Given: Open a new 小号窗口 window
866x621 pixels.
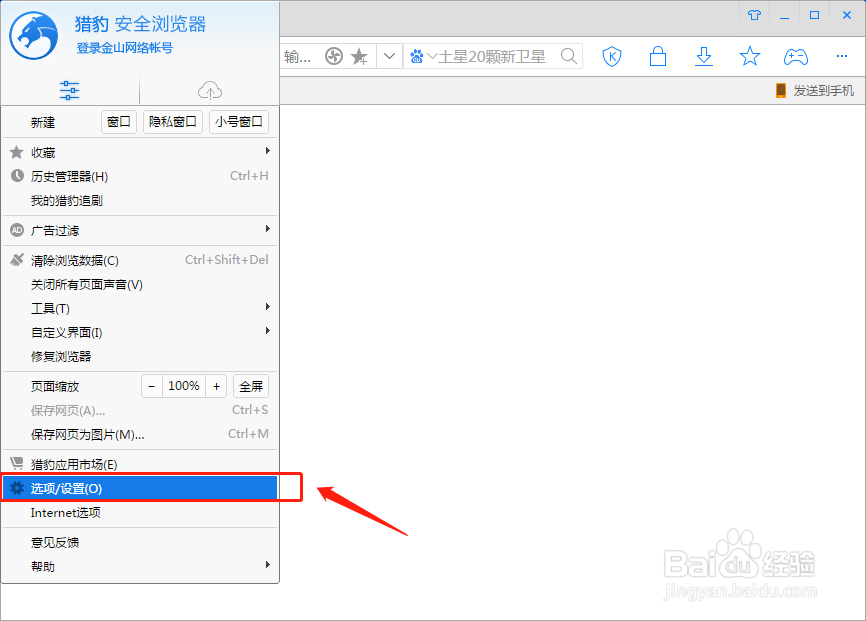Looking at the screenshot, I should tap(239, 122).
